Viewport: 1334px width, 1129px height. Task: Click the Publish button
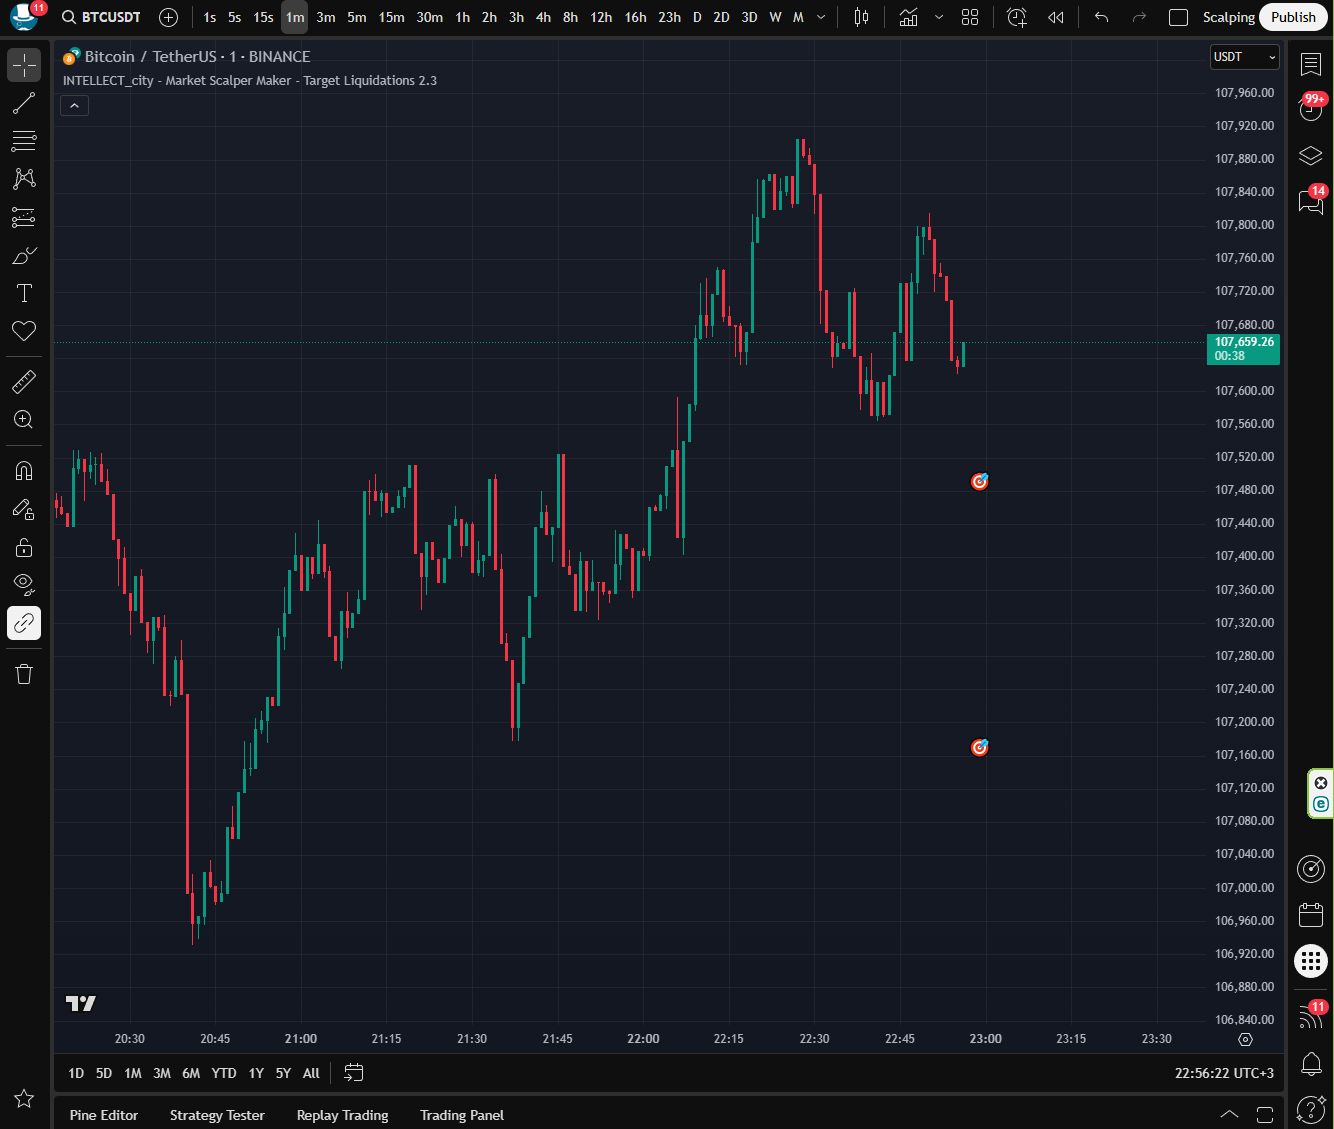pos(1293,17)
